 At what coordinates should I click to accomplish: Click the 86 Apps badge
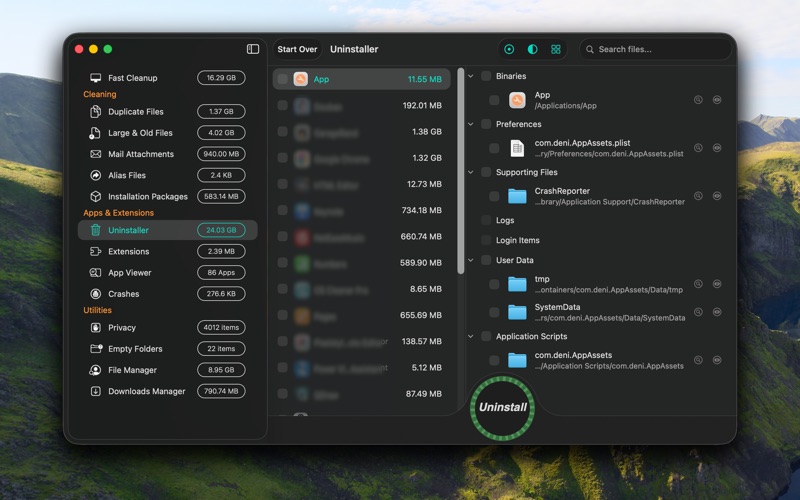pyautogui.click(x=221, y=272)
